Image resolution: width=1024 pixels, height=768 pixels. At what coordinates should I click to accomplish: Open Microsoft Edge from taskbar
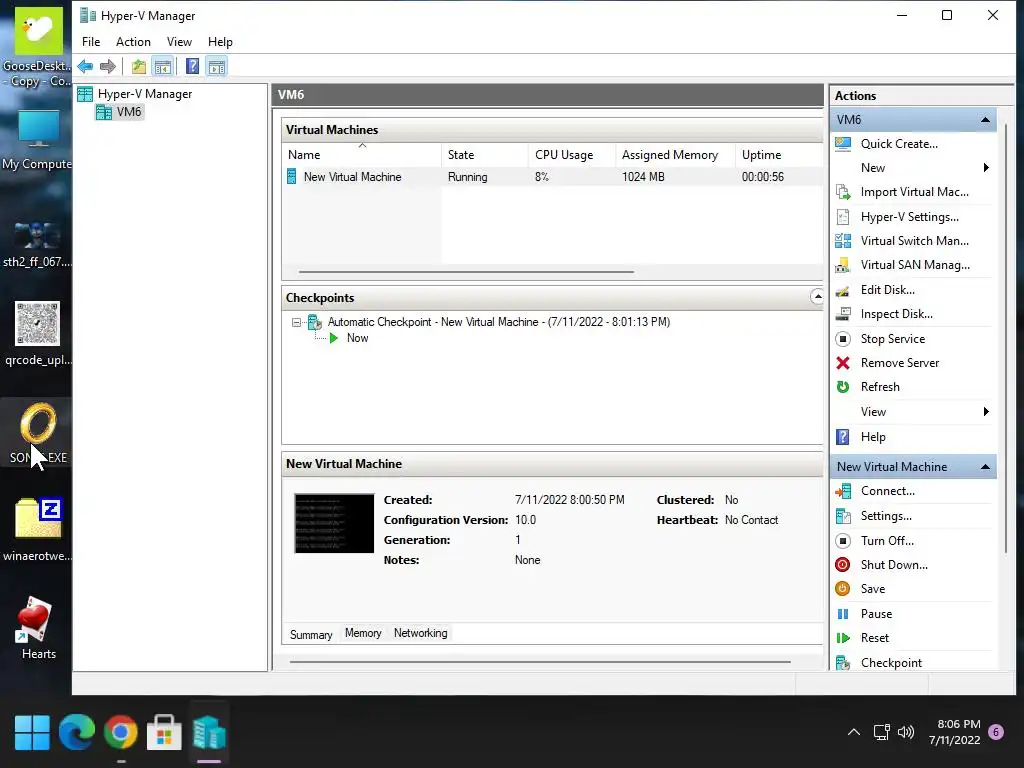click(76, 733)
